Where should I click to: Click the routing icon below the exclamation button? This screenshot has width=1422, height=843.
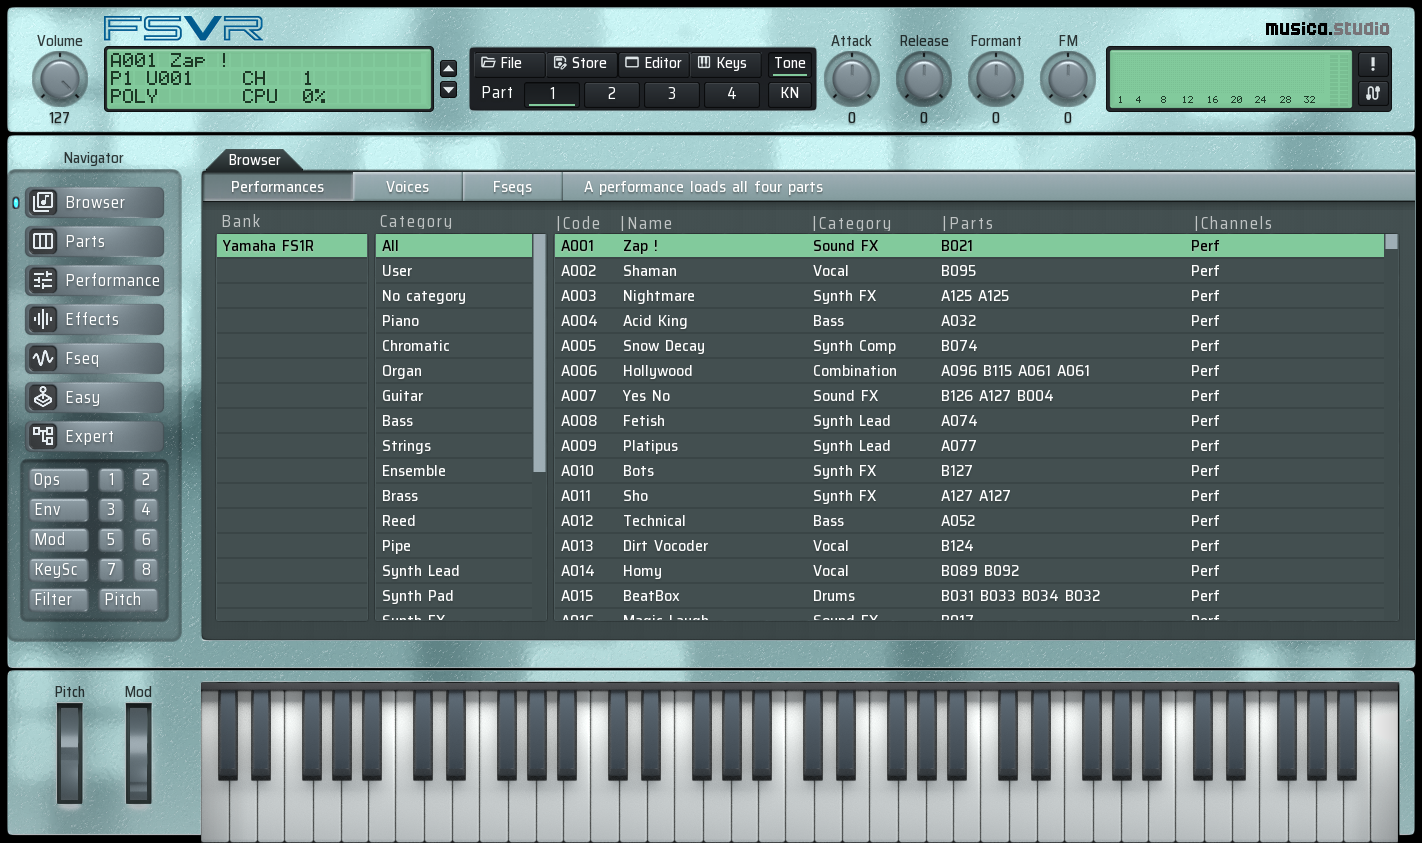coord(1372,93)
